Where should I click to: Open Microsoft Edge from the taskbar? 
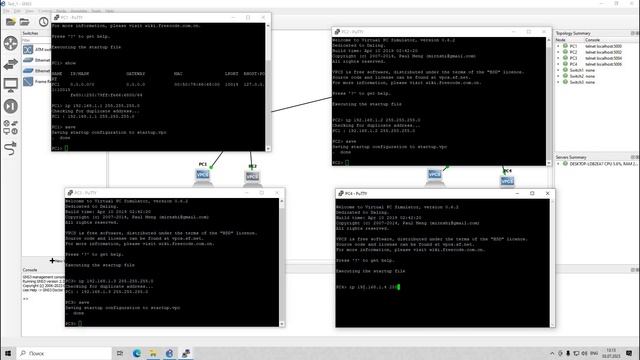(x=137, y=353)
